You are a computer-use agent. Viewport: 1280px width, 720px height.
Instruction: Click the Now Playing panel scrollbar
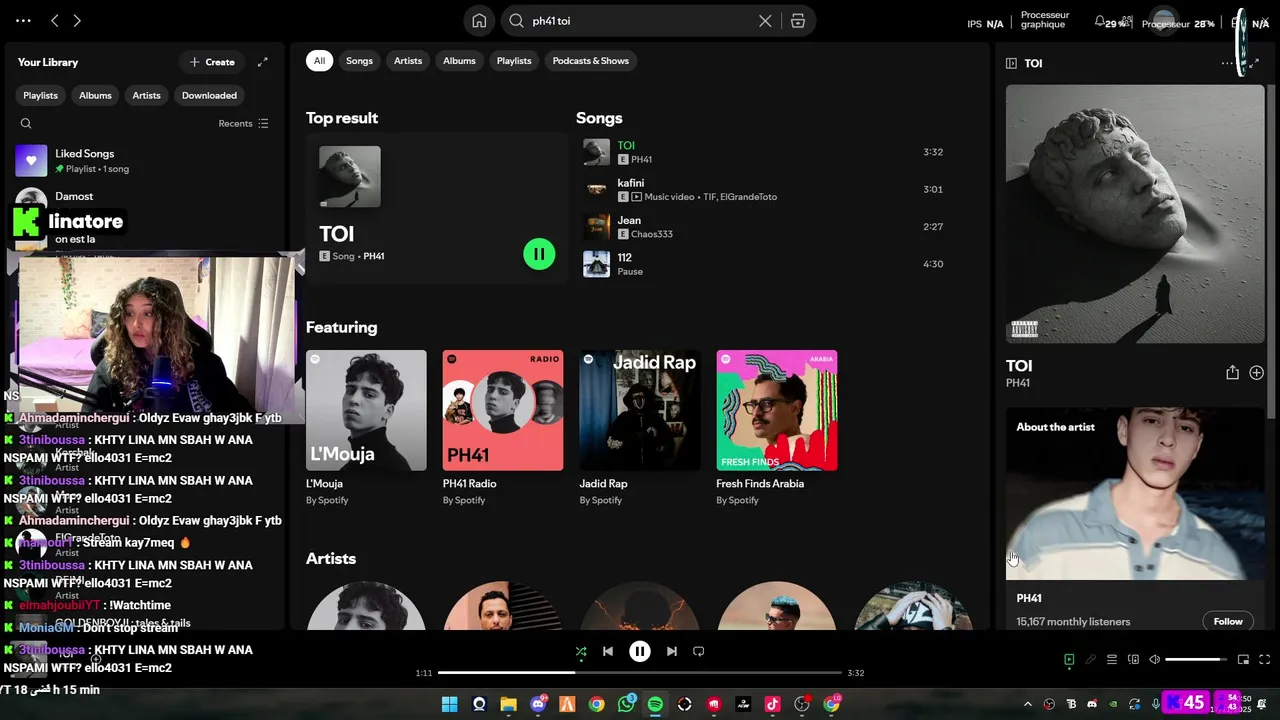tap(1272, 250)
